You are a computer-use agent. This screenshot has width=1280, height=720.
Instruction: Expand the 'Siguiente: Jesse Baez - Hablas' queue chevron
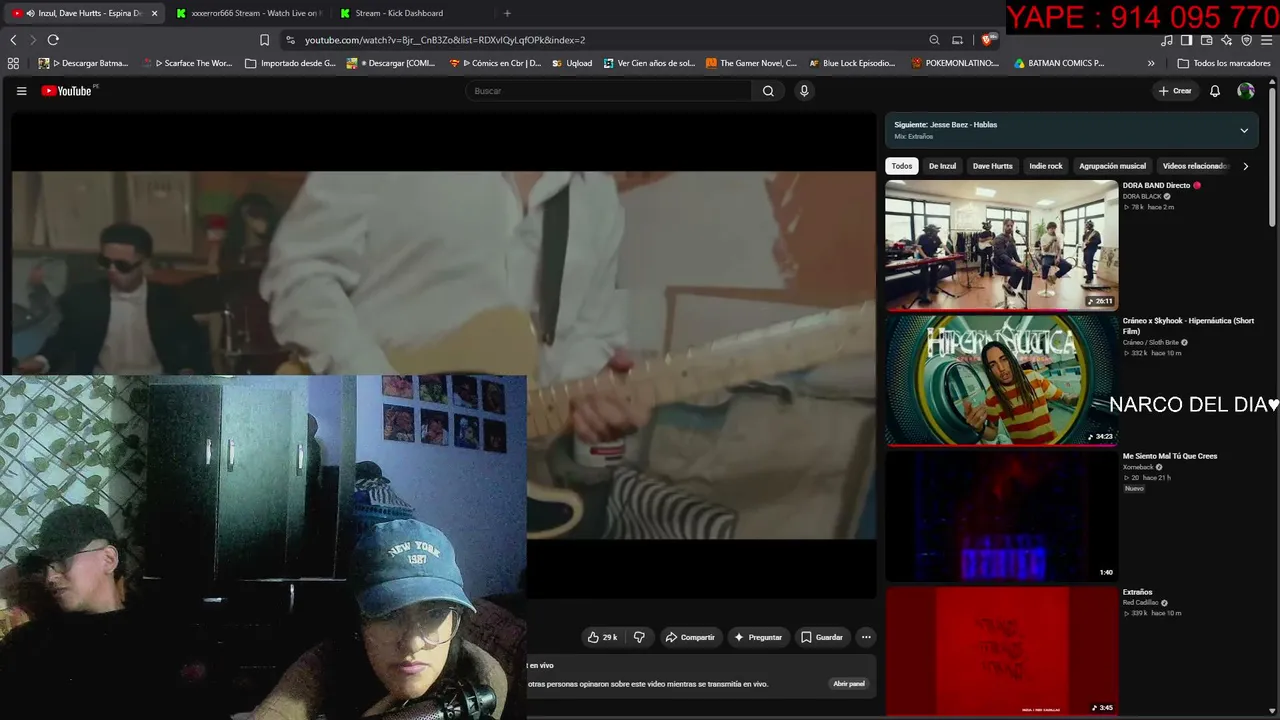[1244, 130]
